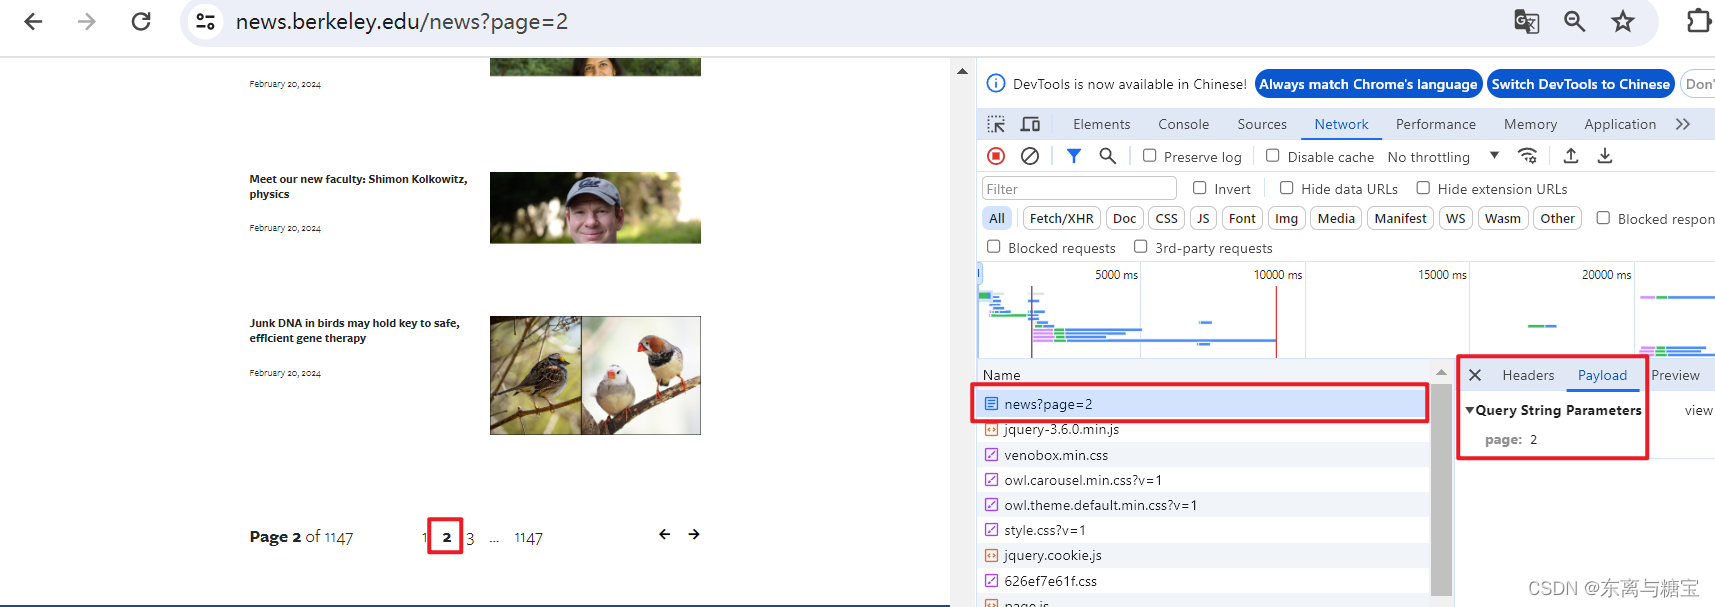Viewport: 1715px width, 607px height.
Task: Open the No throttling dropdown
Action: pyautogui.click(x=1443, y=157)
